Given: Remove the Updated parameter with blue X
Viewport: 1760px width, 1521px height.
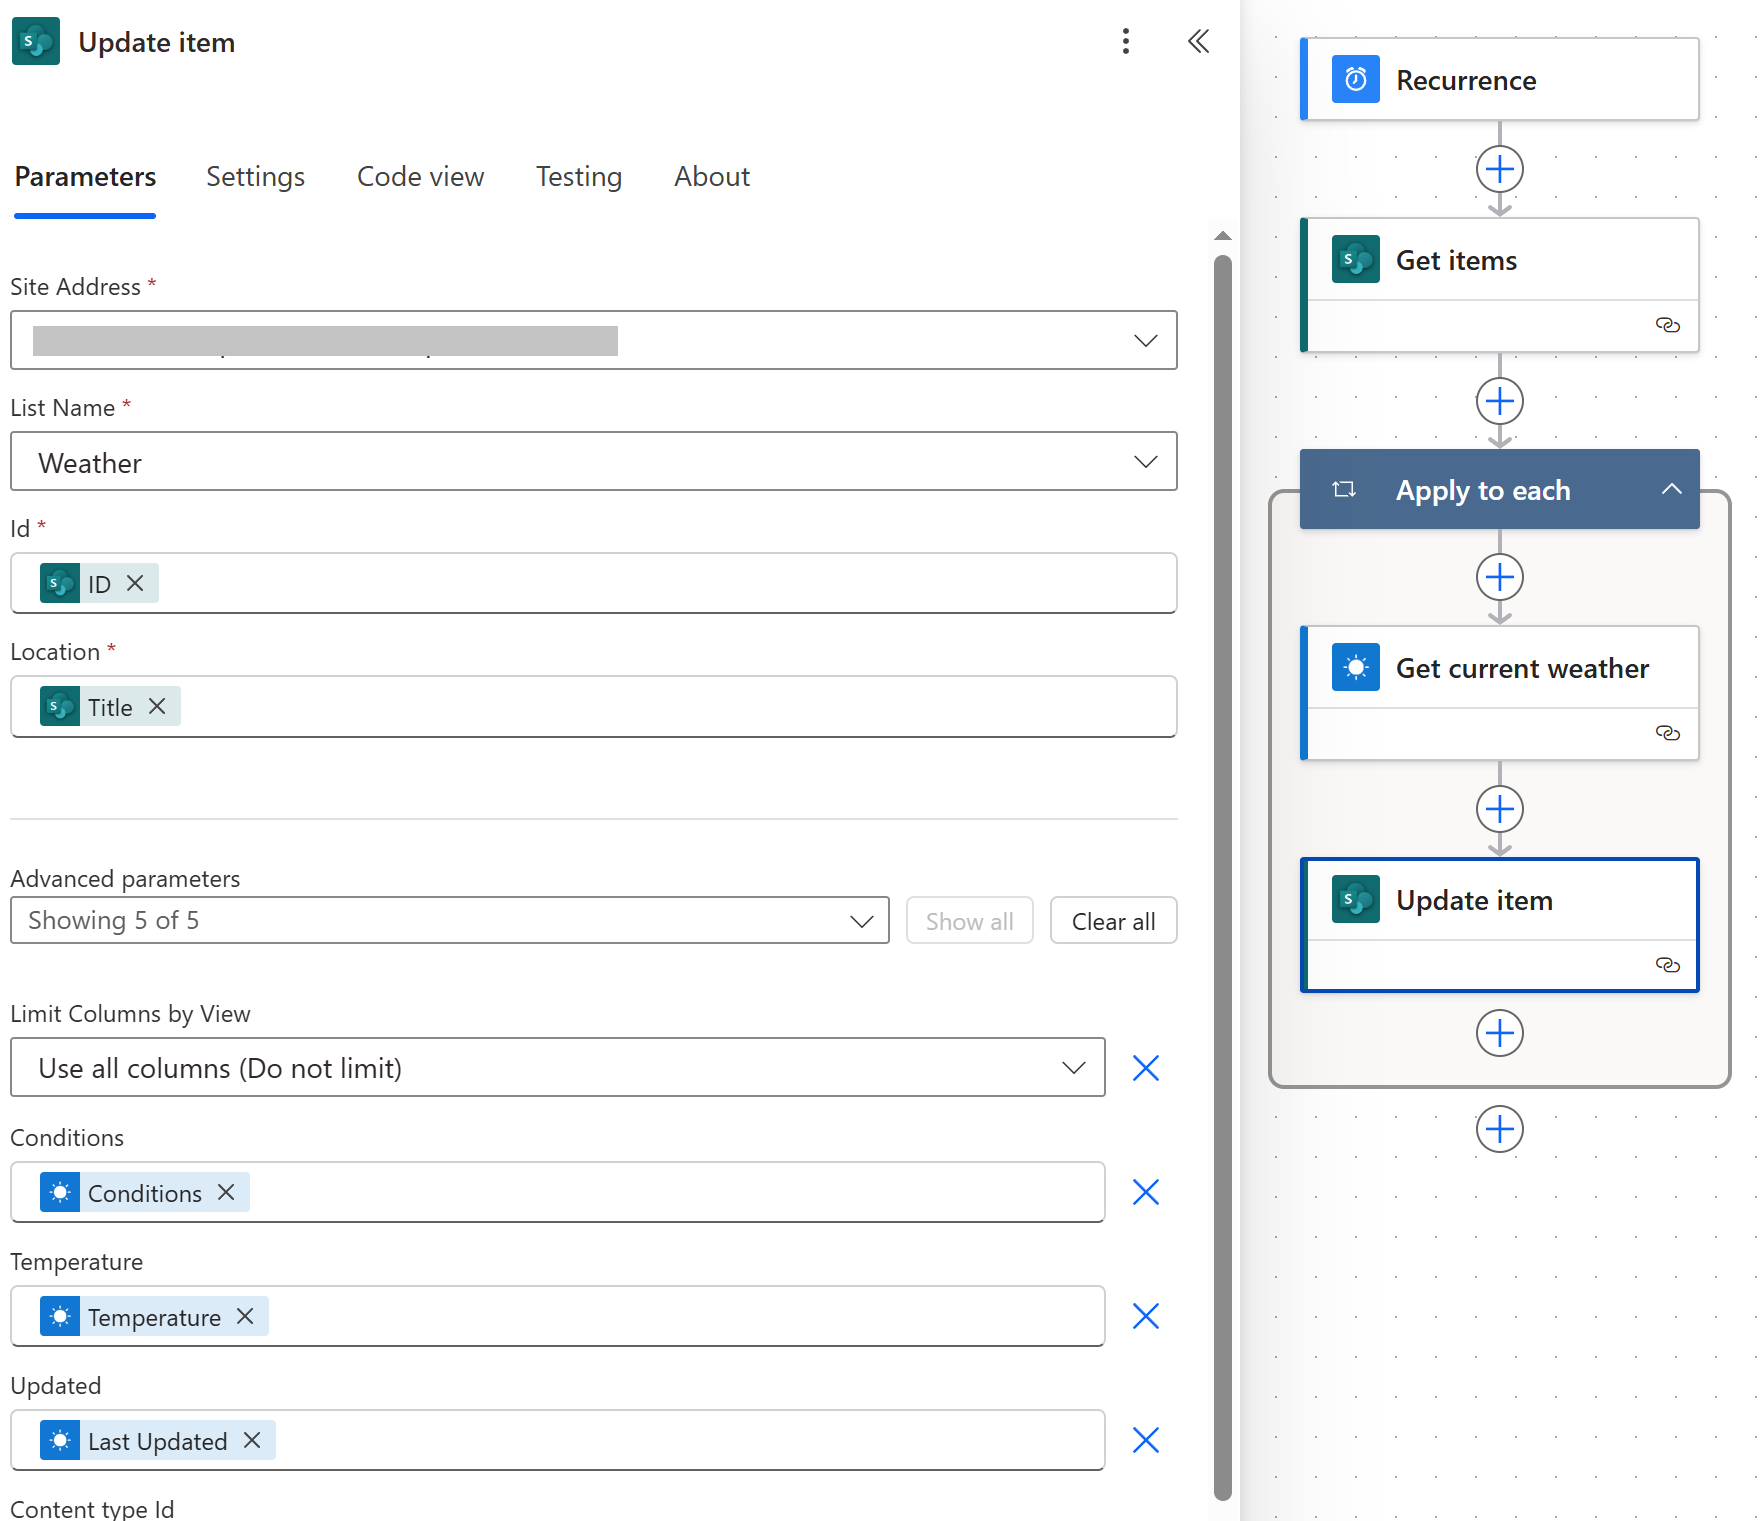Looking at the screenshot, I should point(1145,1440).
